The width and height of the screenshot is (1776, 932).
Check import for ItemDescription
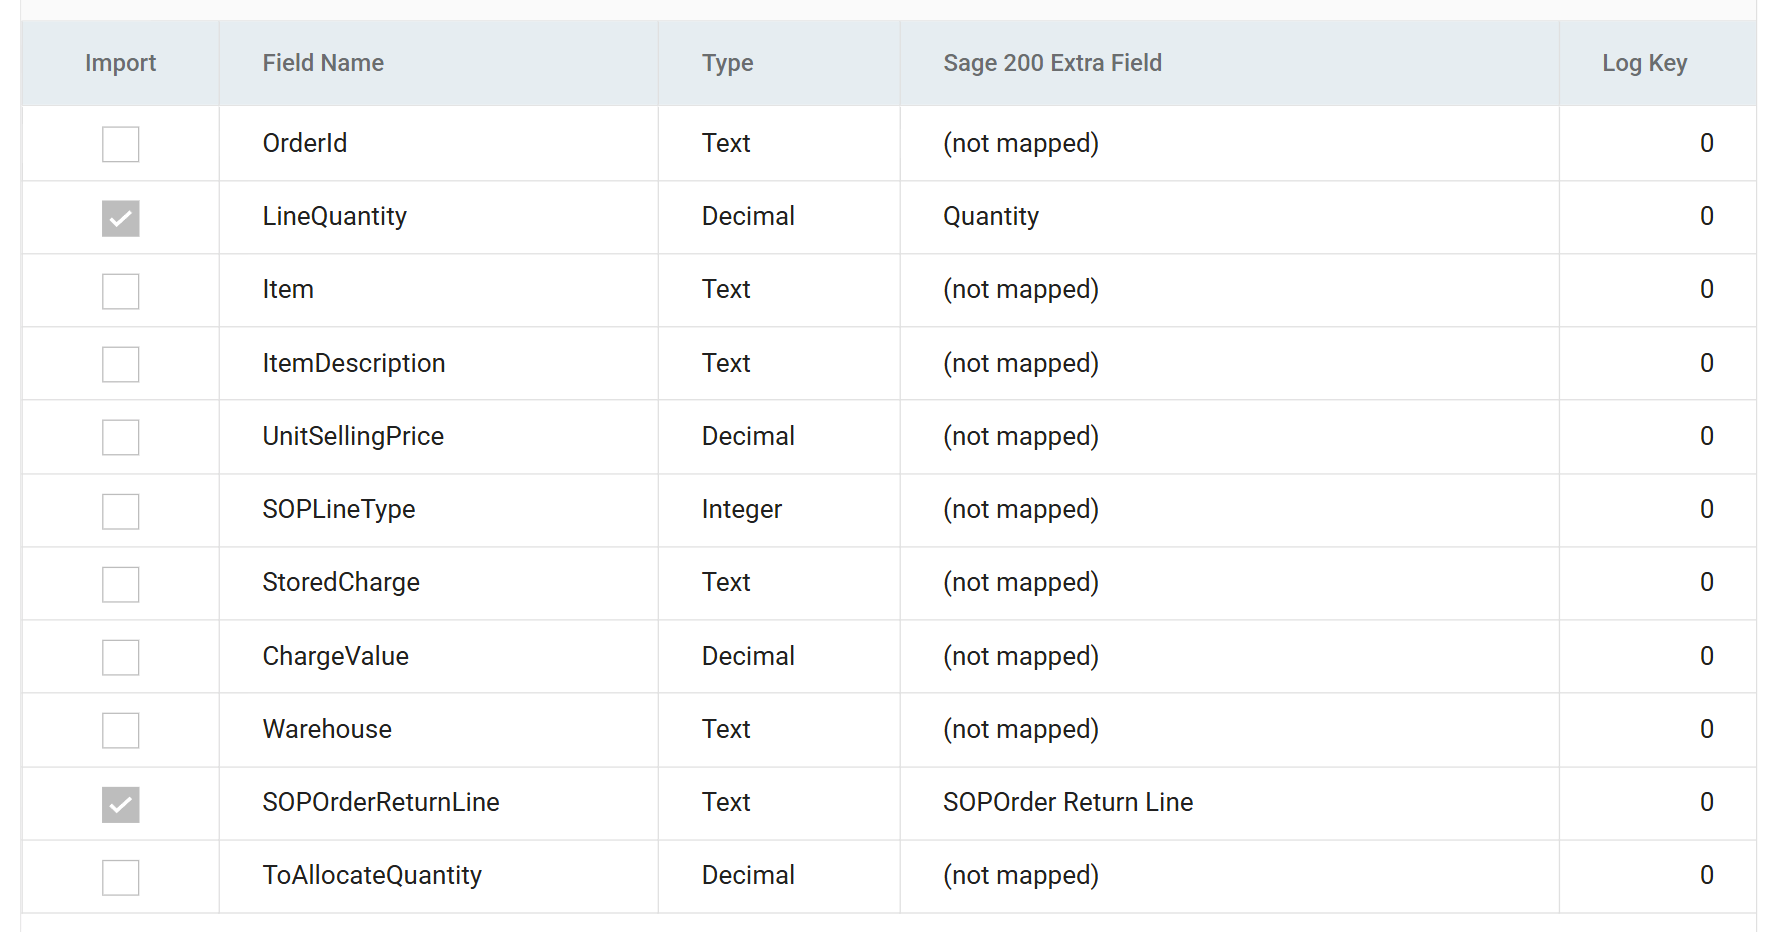point(120,364)
